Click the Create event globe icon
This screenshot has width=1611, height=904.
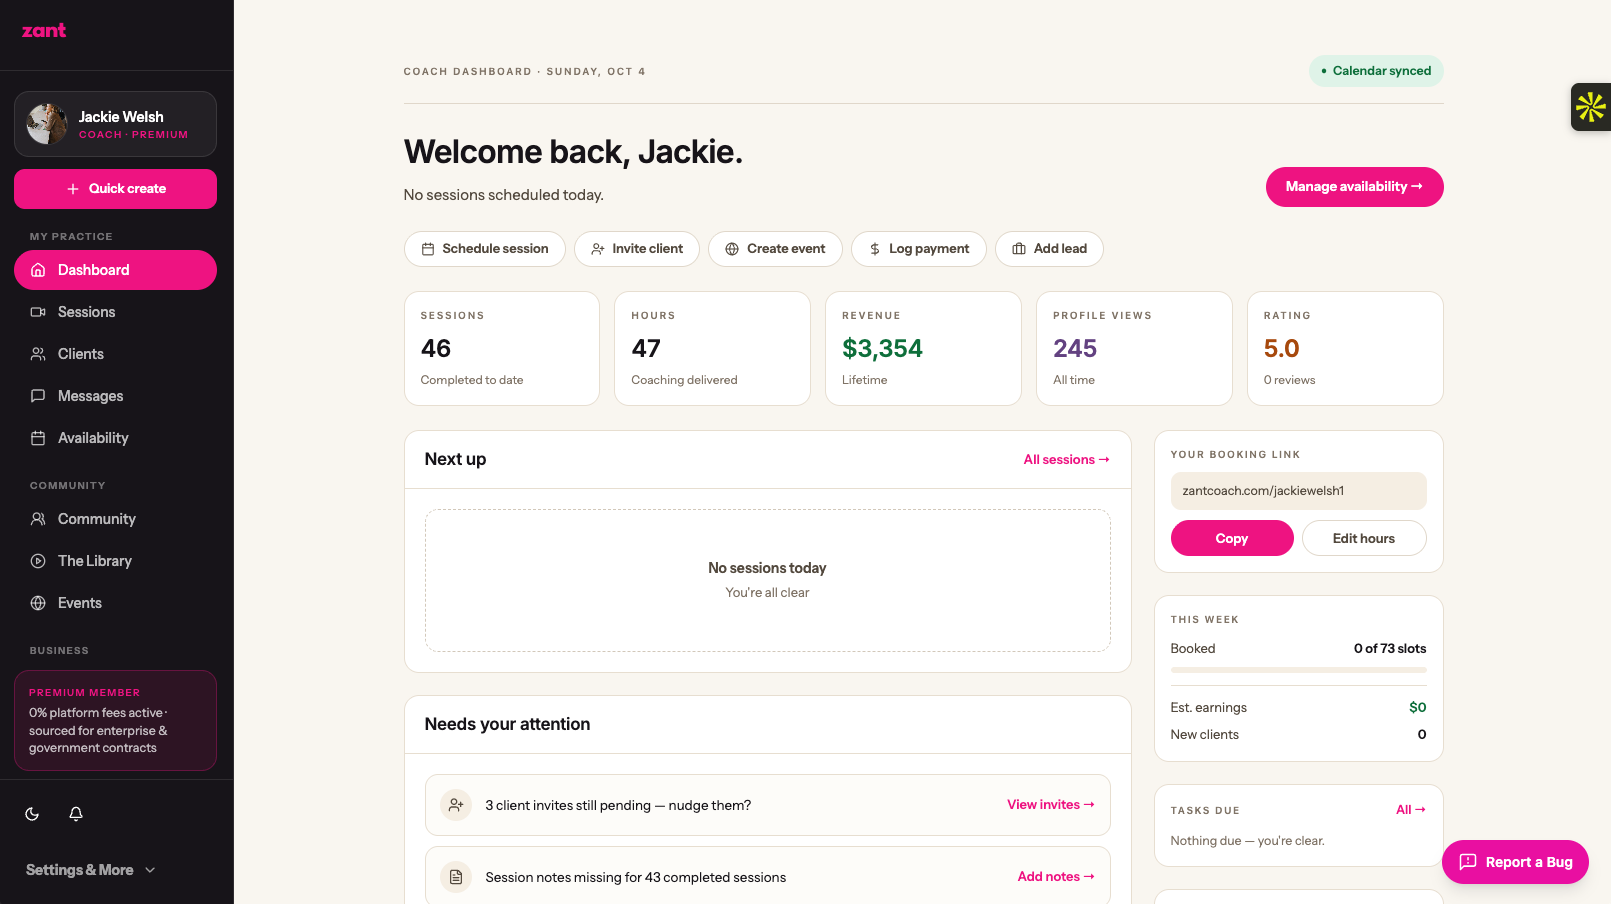(732, 249)
